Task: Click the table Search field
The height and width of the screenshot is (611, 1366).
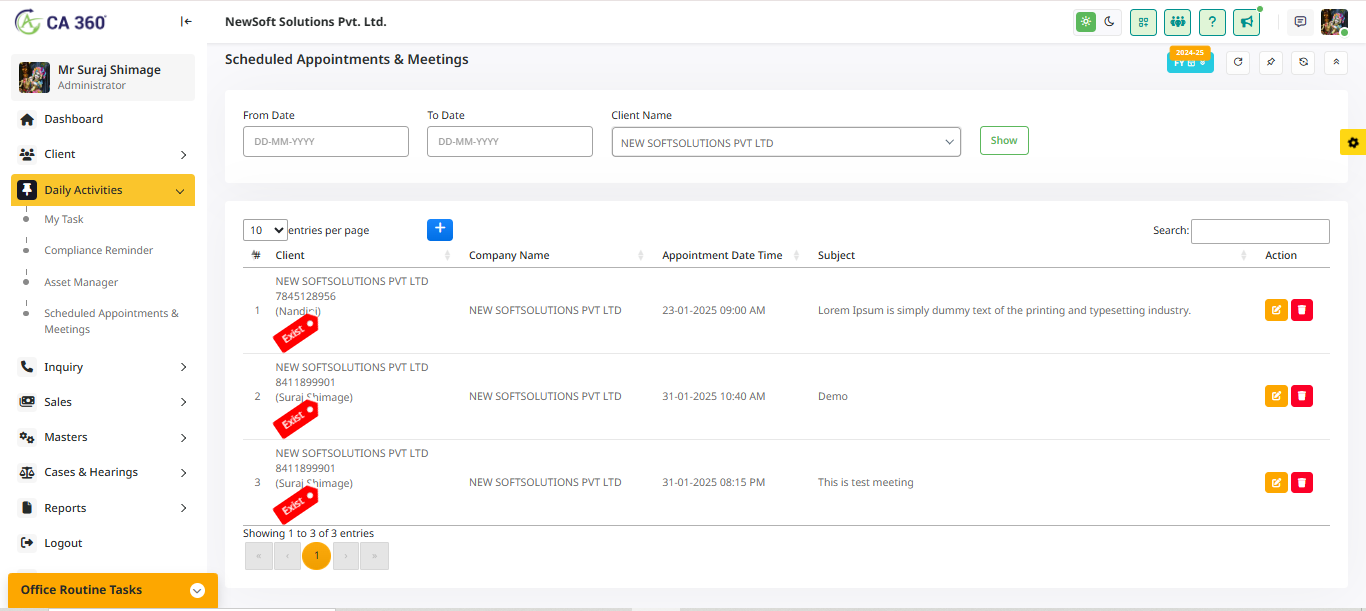Action: click(x=1260, y=231)
